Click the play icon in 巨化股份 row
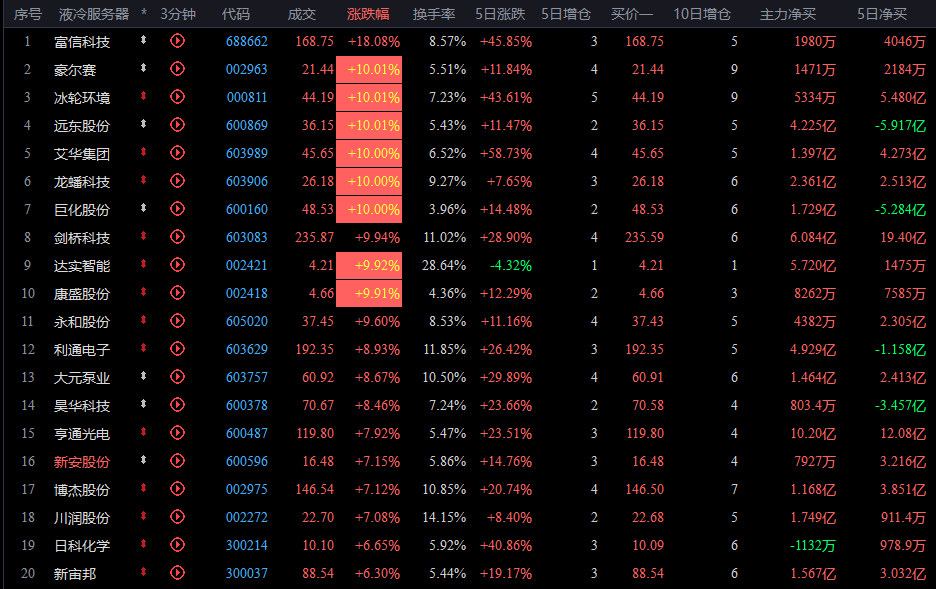 coord(177,209)
